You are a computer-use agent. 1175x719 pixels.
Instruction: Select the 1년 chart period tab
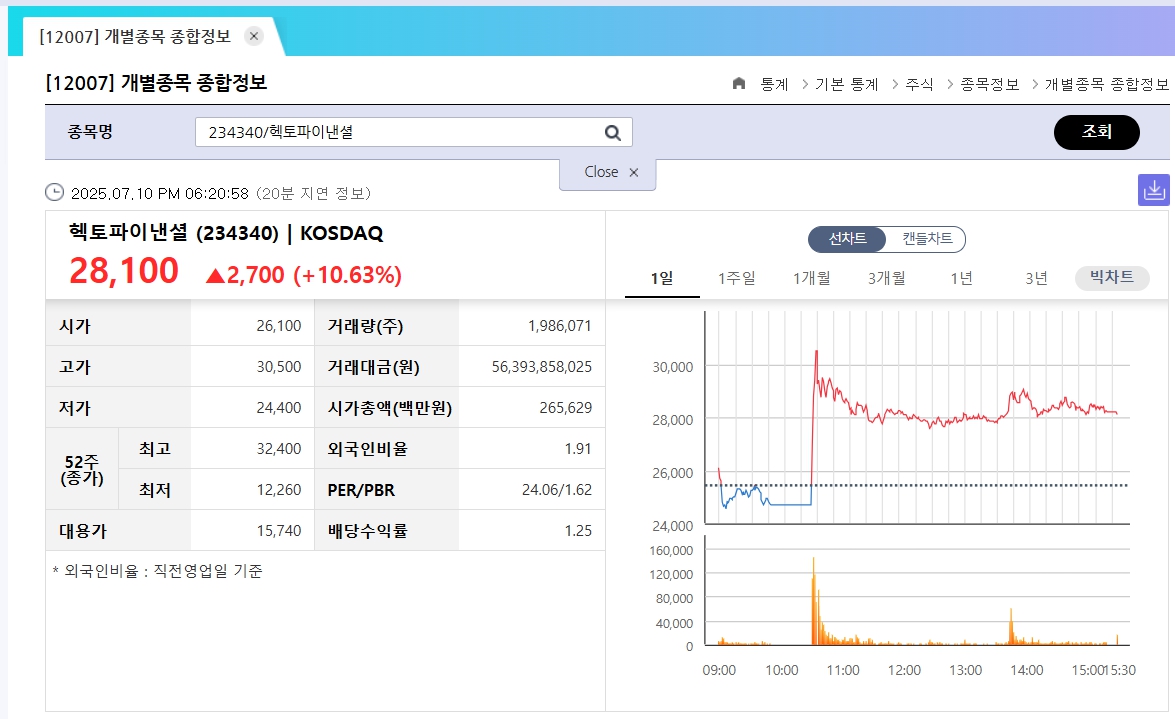(x=961, y=279)
